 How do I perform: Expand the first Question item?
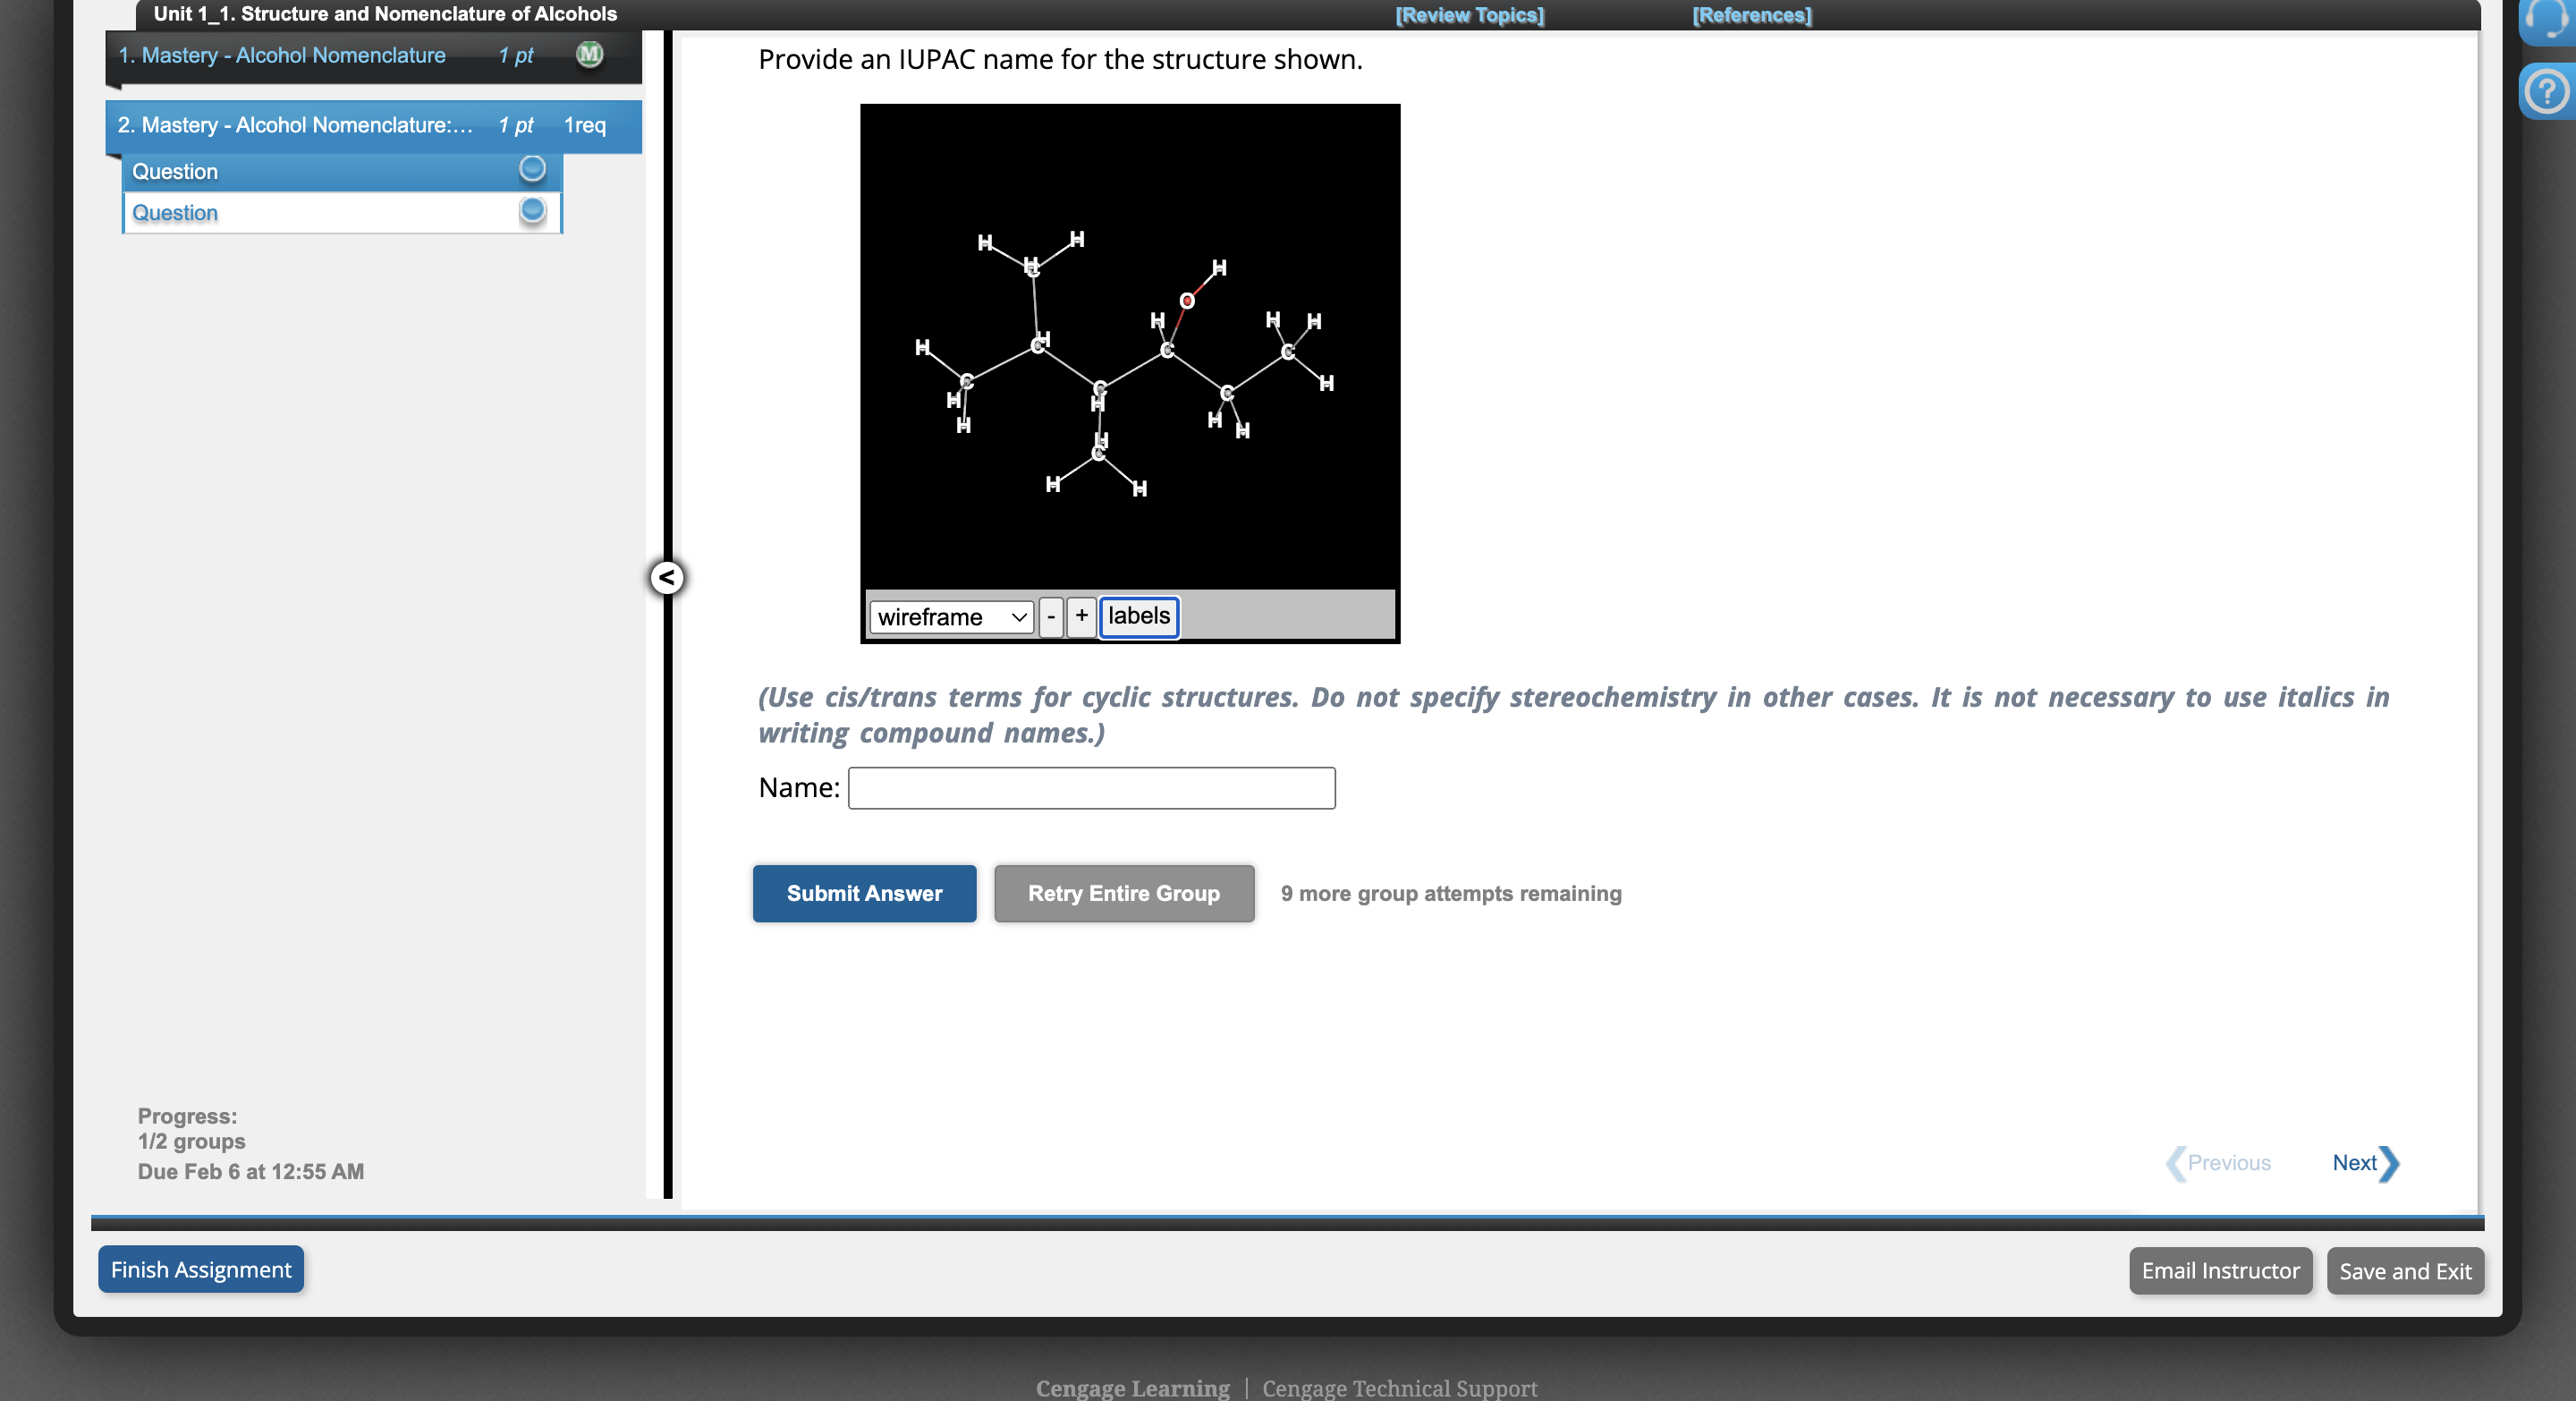click(x=338, y=169)
